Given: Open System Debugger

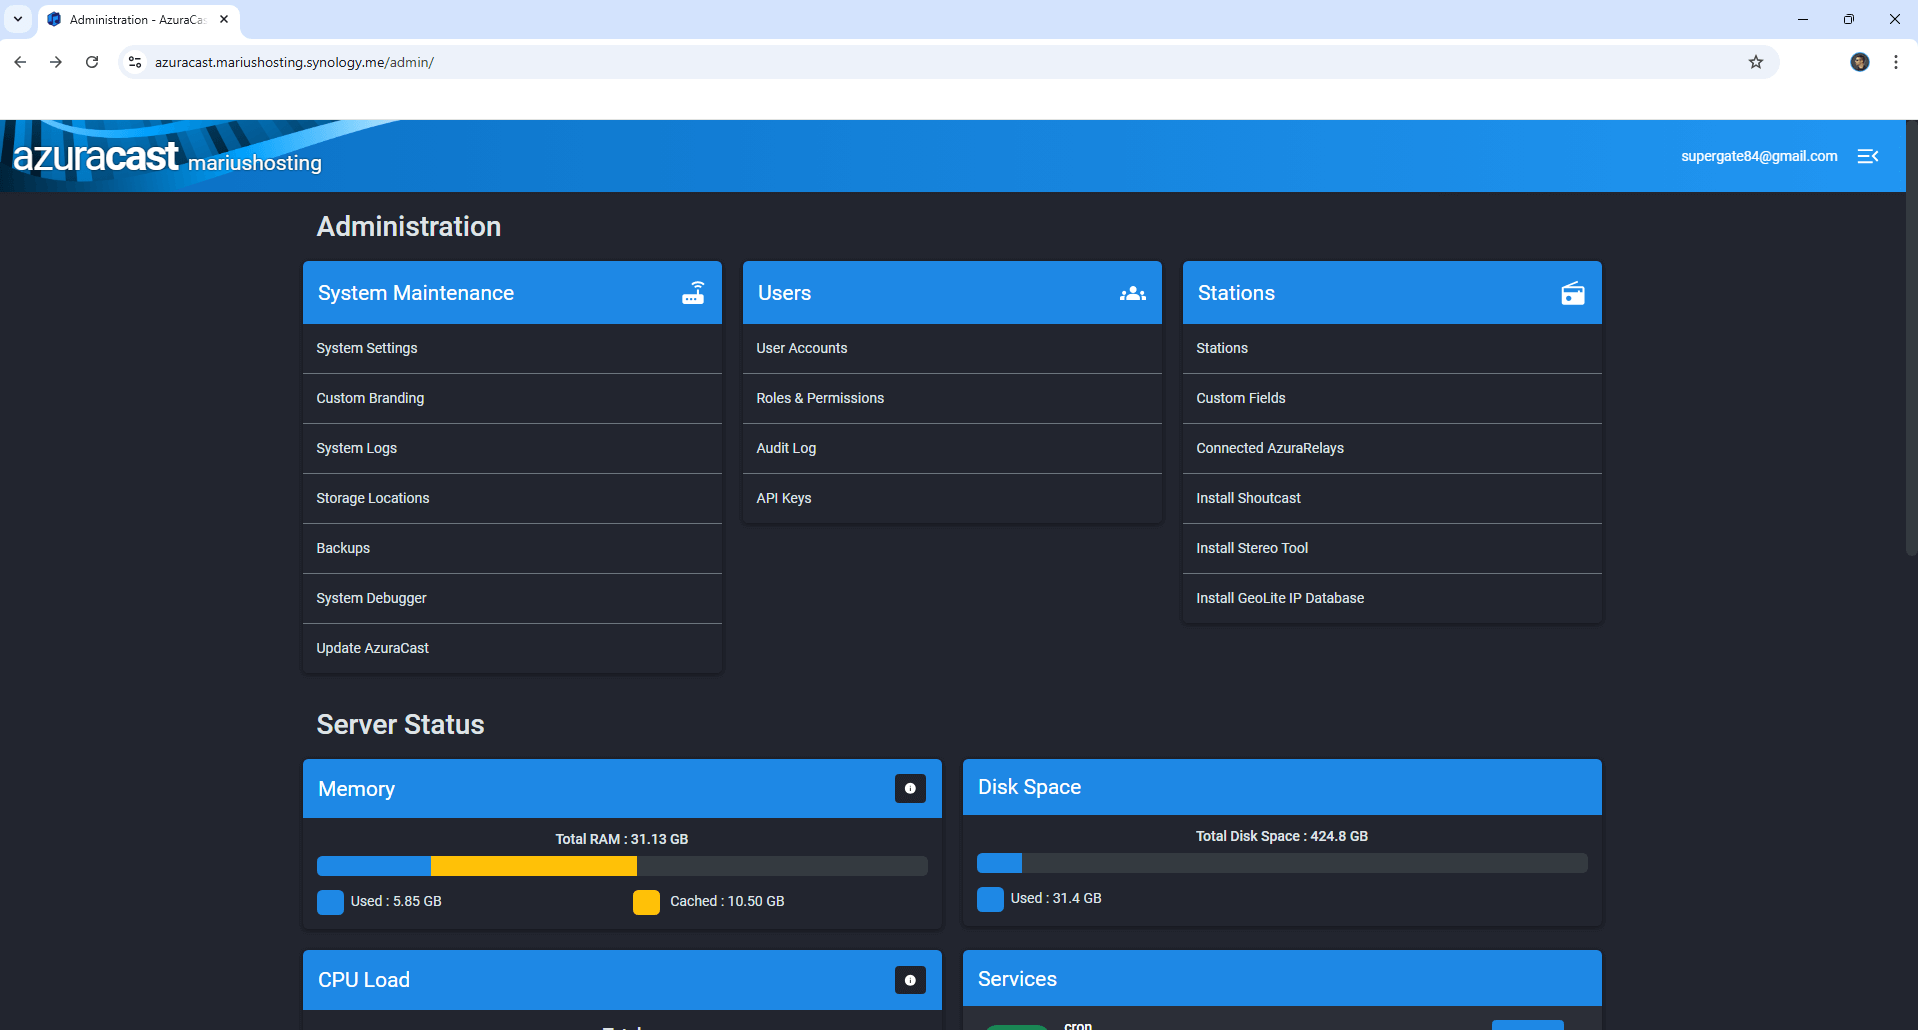Looking at the screenshot, I should (512, 598).
